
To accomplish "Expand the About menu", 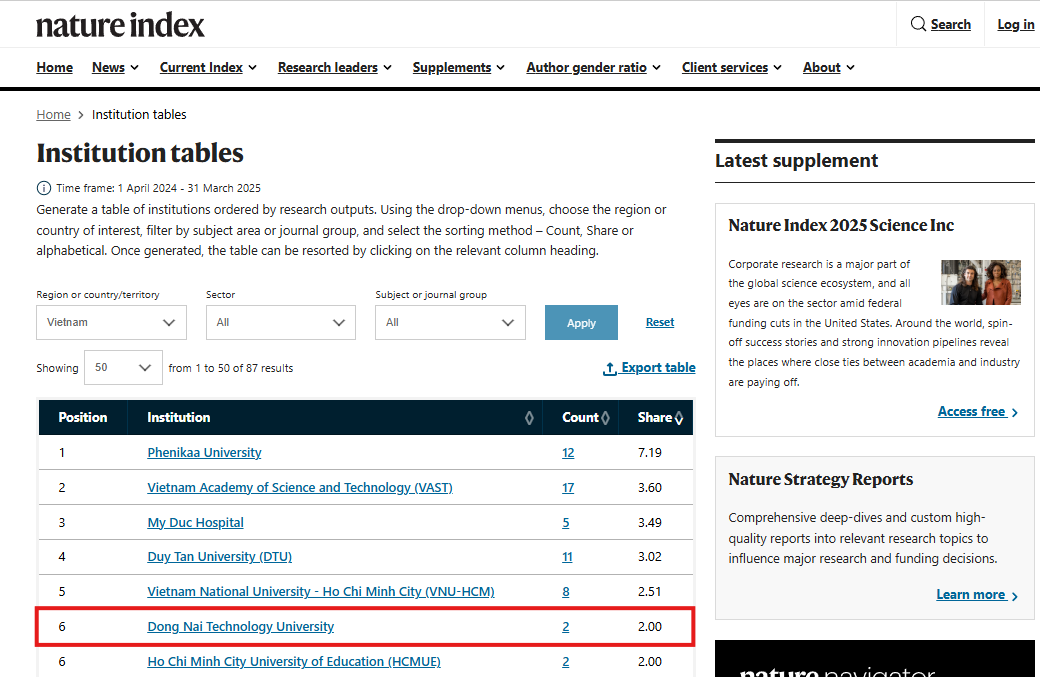I will point(828,68).
